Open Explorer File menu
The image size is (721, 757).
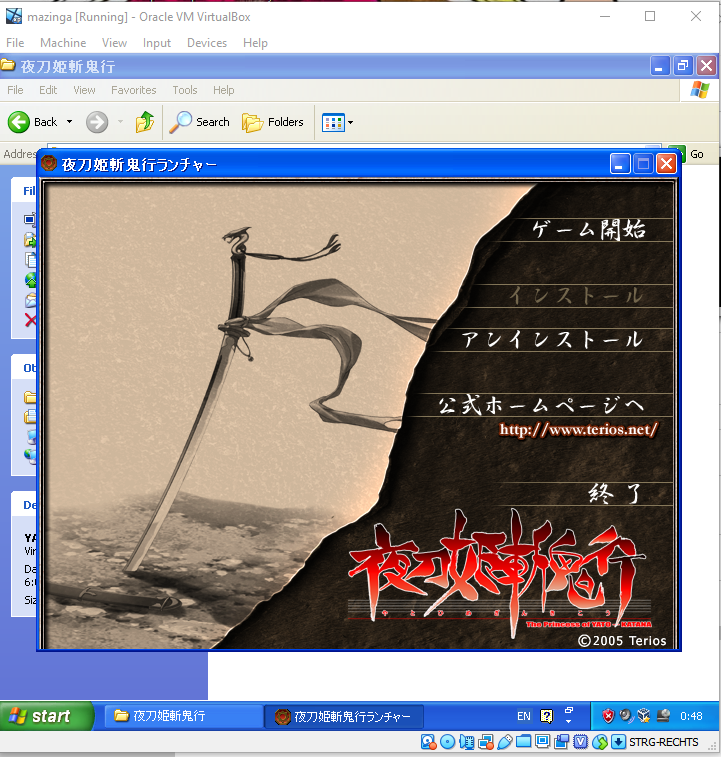(x=15, y=90)
